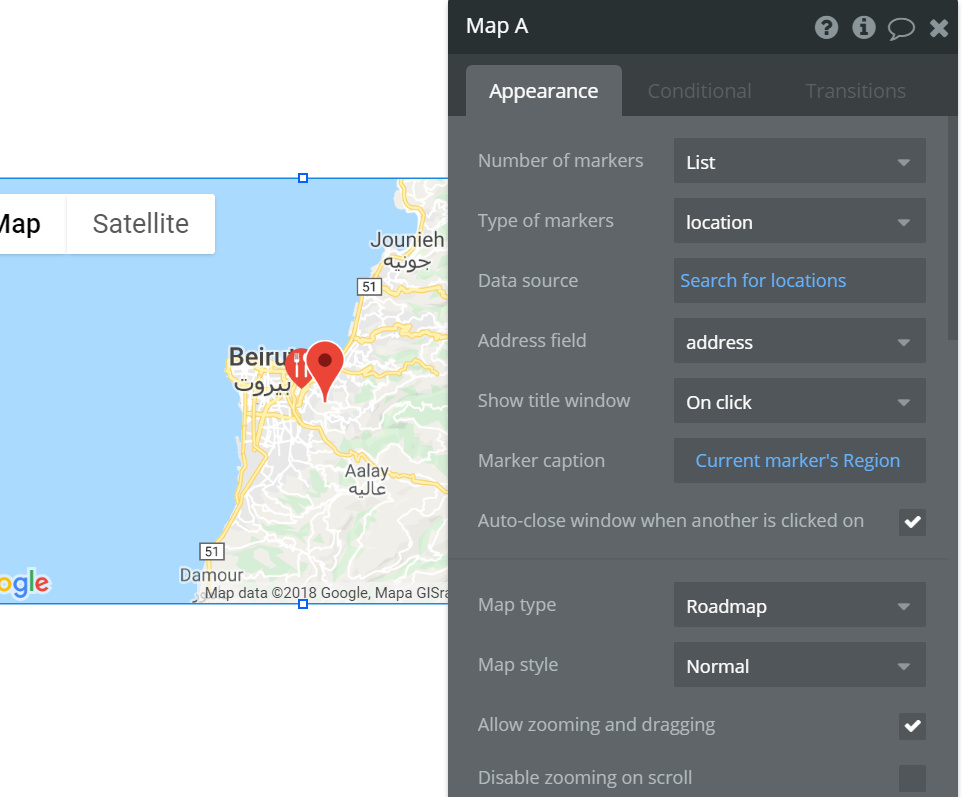Toggle Auto-close window when another is clicked
The height and width of the screenshot is (797, 962).
pos(912,522)
